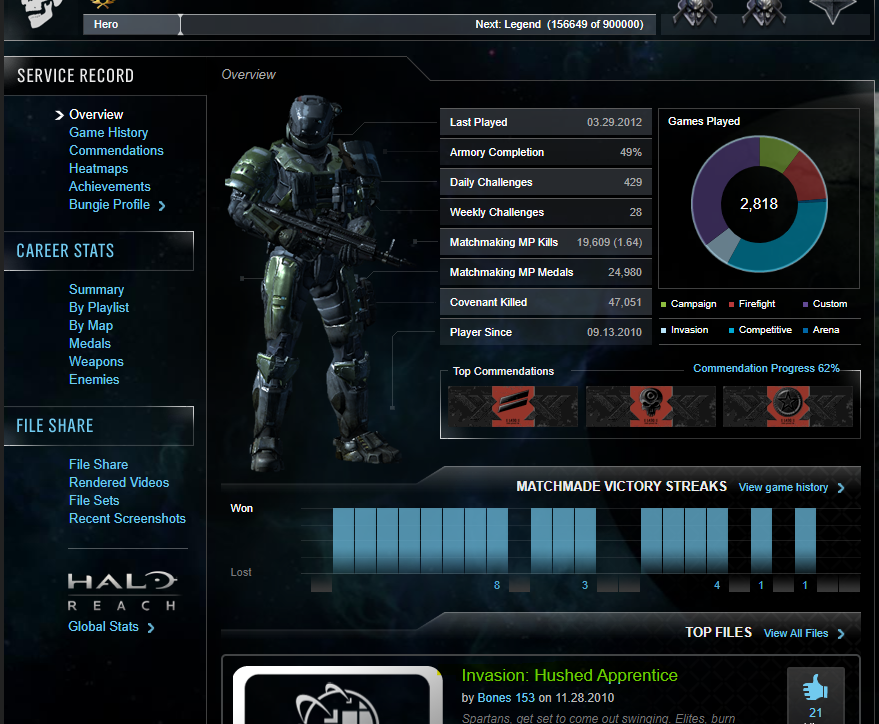Click the white Invasion legend swatch
Screen dimensions: 879x724
pos(664,331)
